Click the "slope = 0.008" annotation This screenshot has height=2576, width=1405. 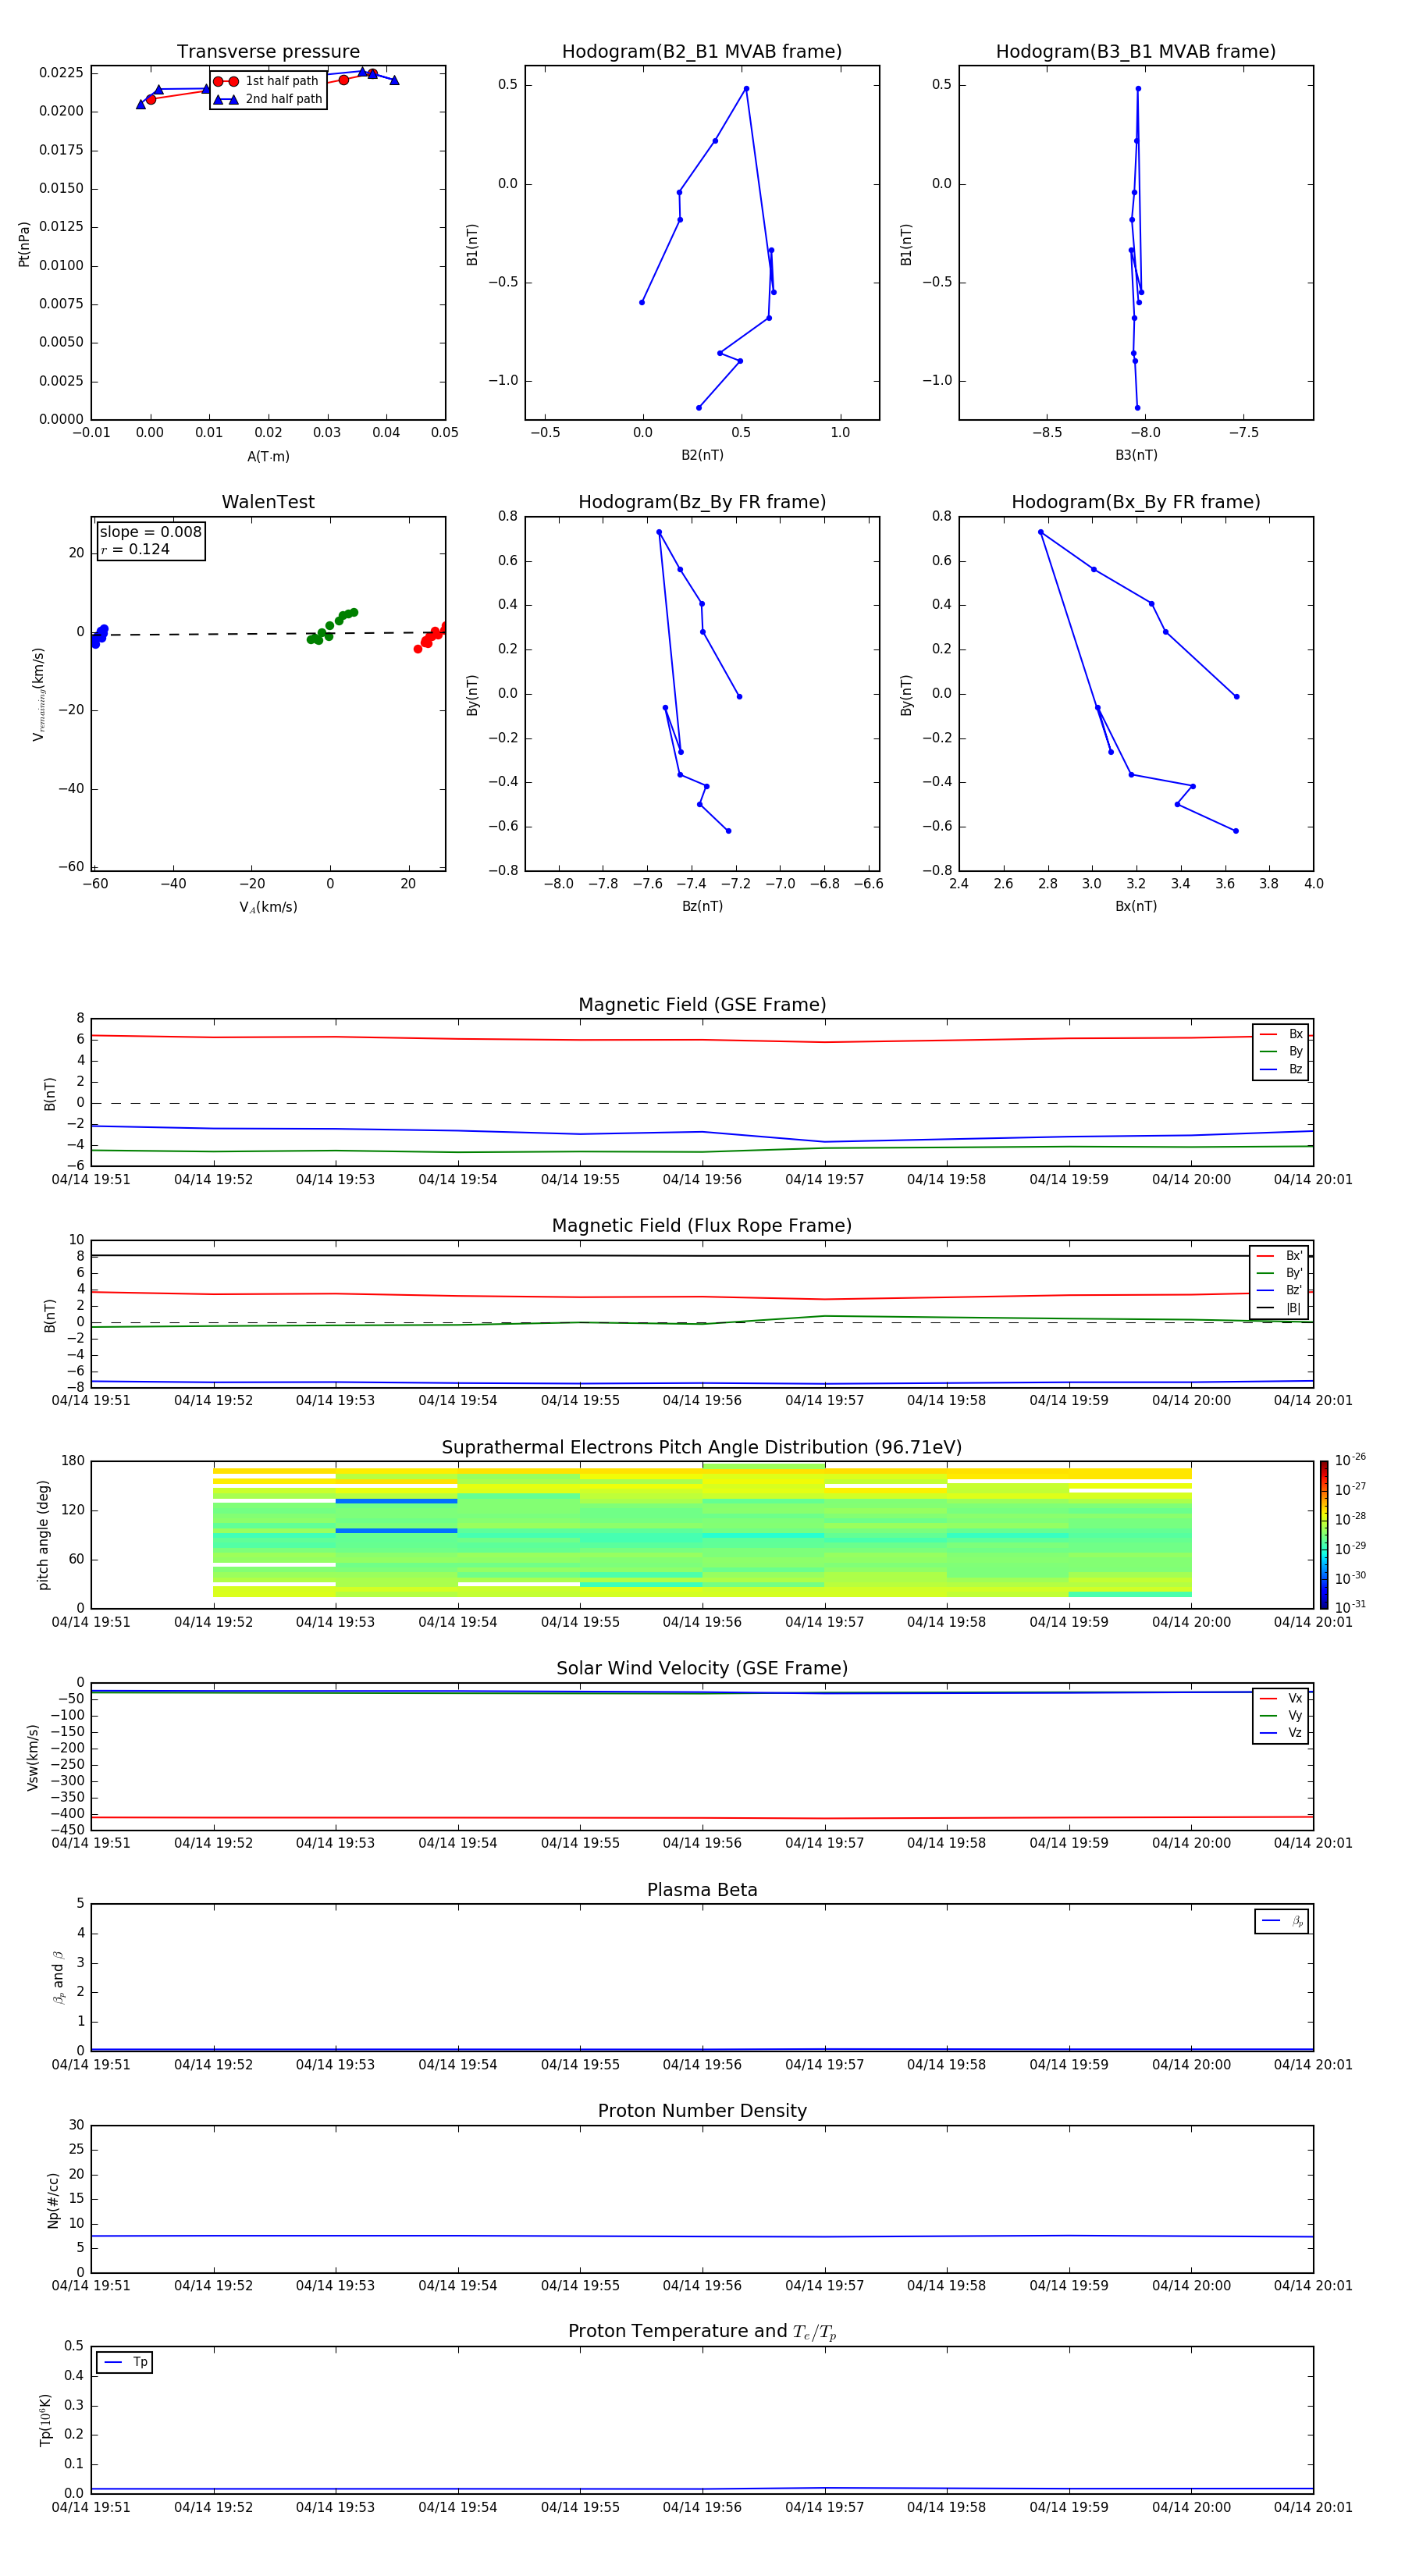pyautogui.click(x=150, y=532)
